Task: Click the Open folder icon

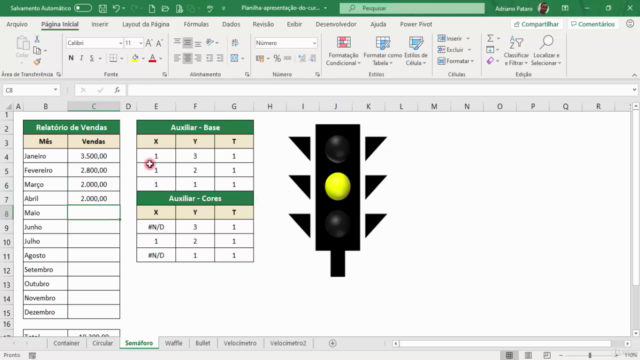Action: tap(165, 8)
